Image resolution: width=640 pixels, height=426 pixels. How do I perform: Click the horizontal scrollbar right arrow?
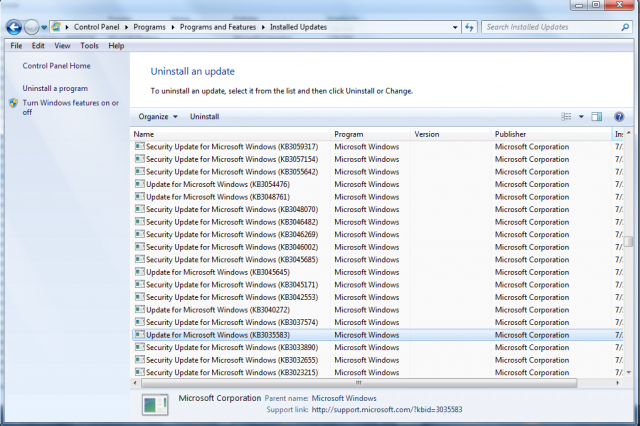(618, 383)
